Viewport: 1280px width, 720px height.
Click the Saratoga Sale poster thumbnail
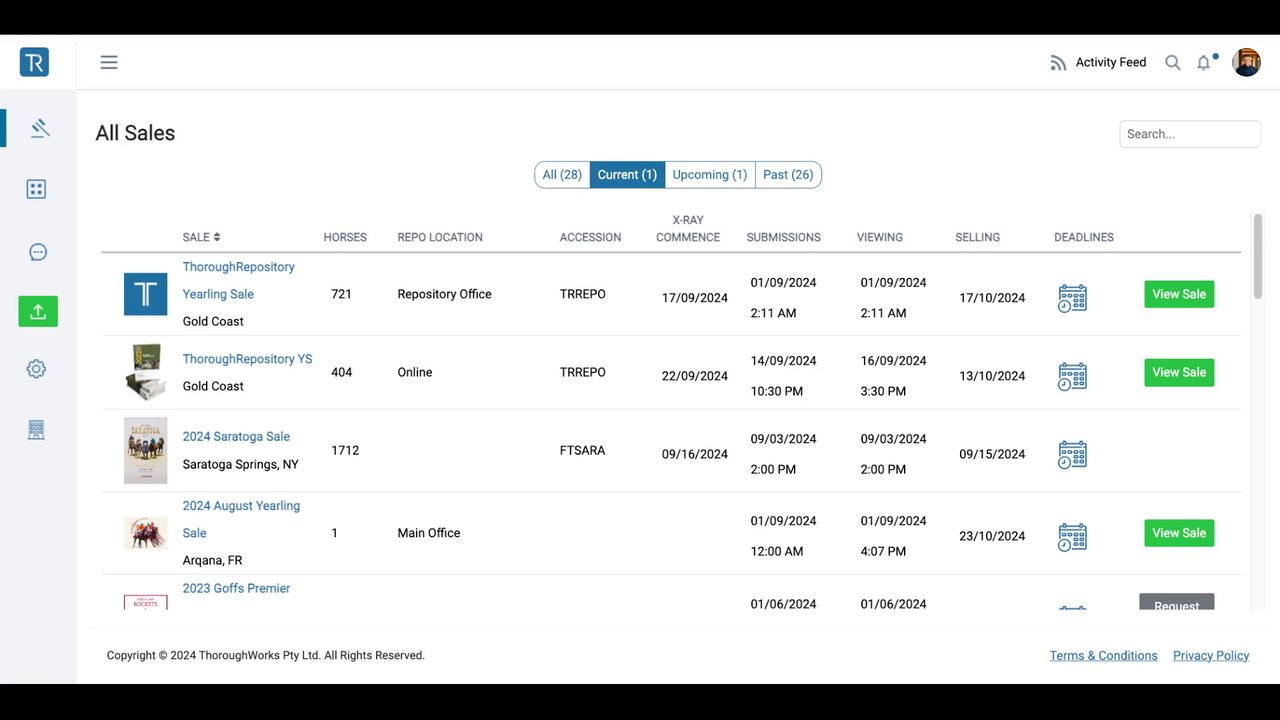pos(145,450)
